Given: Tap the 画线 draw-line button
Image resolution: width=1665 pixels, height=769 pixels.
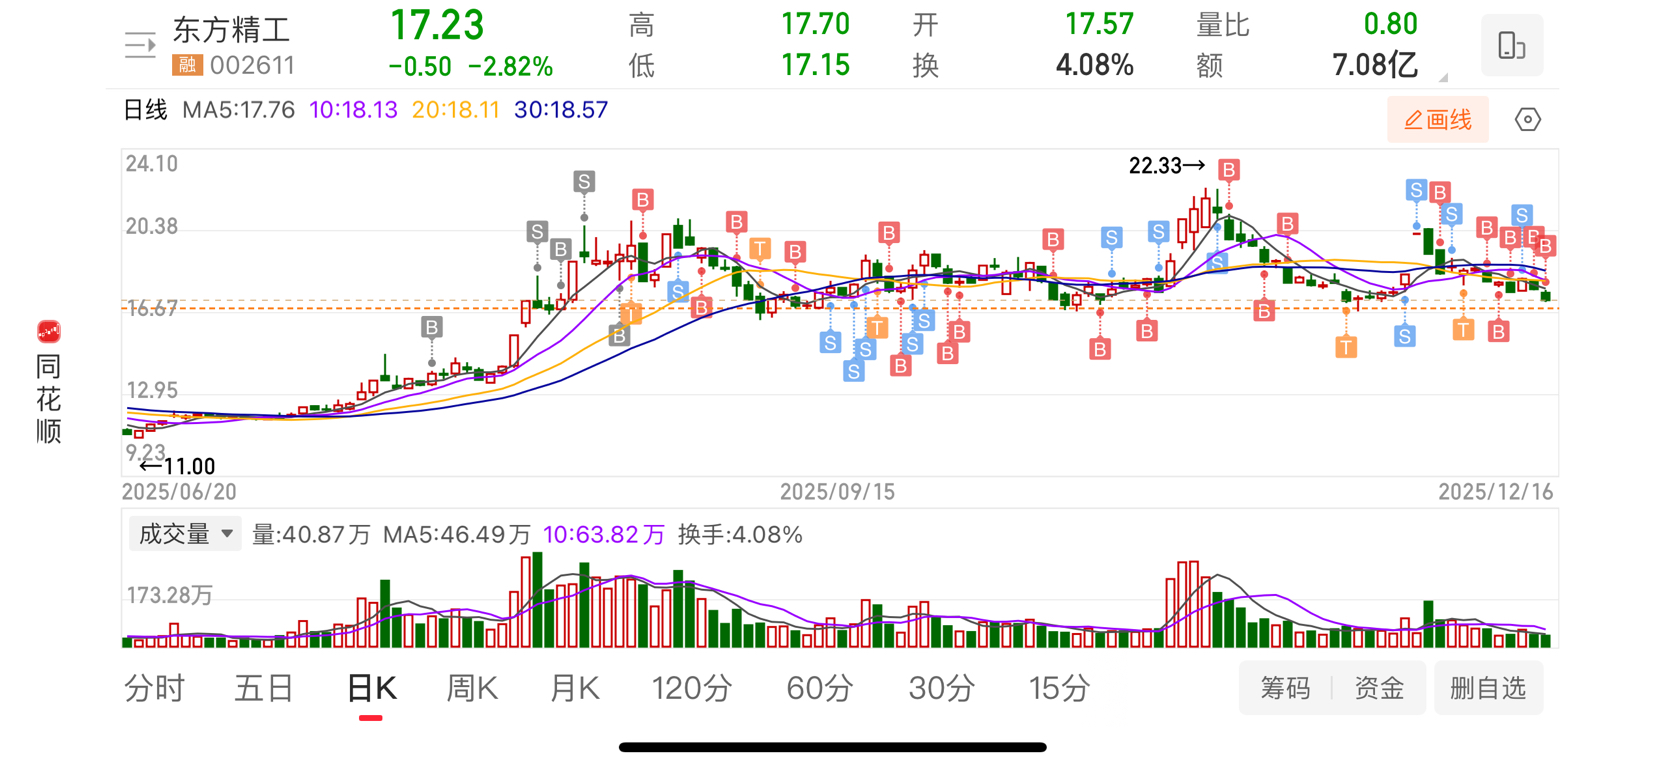Looking at the screenshot, I should (1438, 120).
